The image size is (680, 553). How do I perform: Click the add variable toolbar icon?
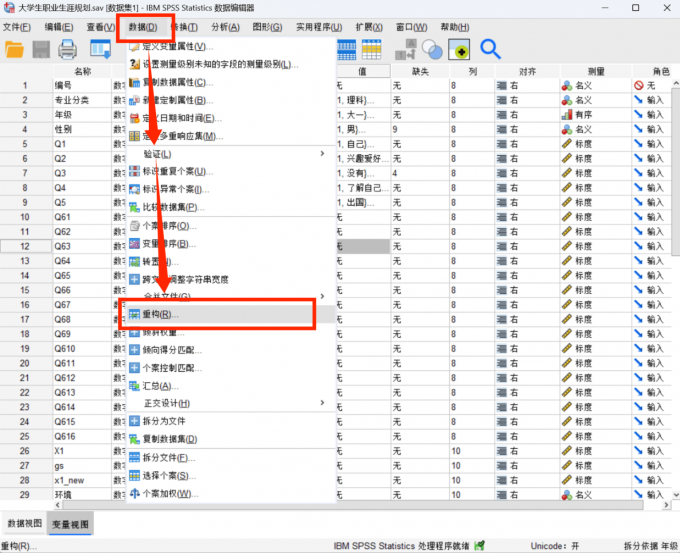click(x=459, y=49)
